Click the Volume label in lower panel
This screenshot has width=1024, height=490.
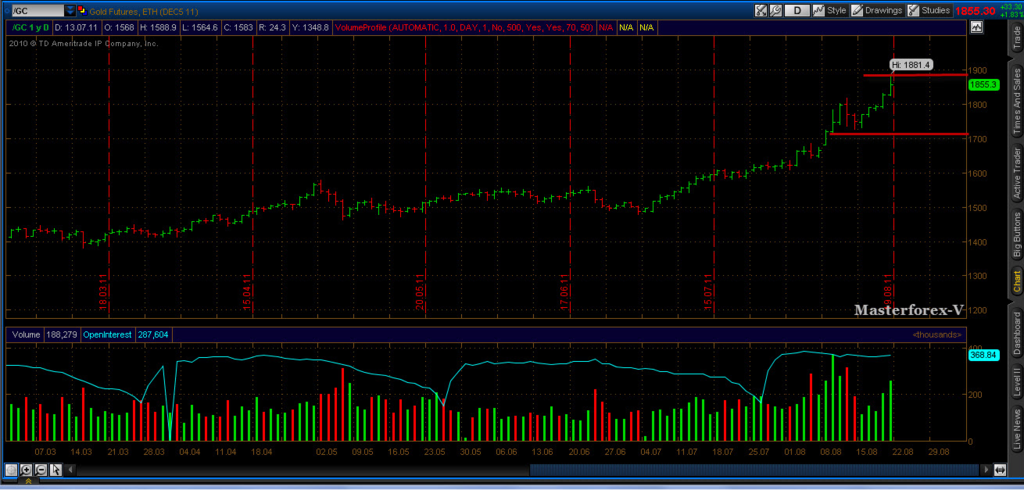[x=25, y=335]
